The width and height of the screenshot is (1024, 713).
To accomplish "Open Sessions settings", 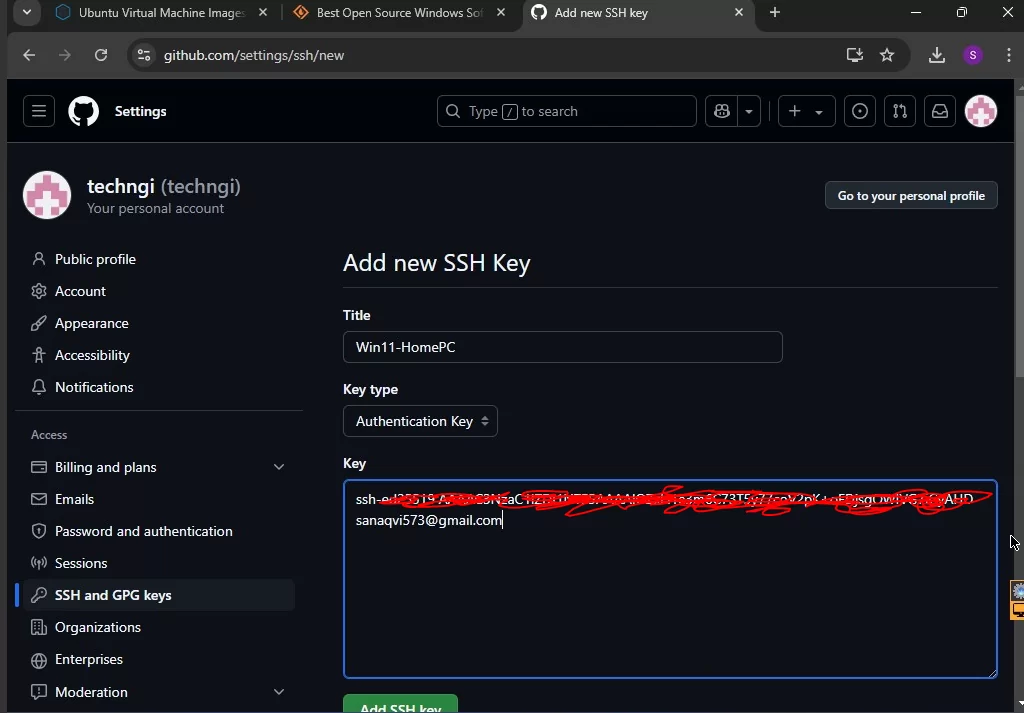I will (x=80, y=563).
